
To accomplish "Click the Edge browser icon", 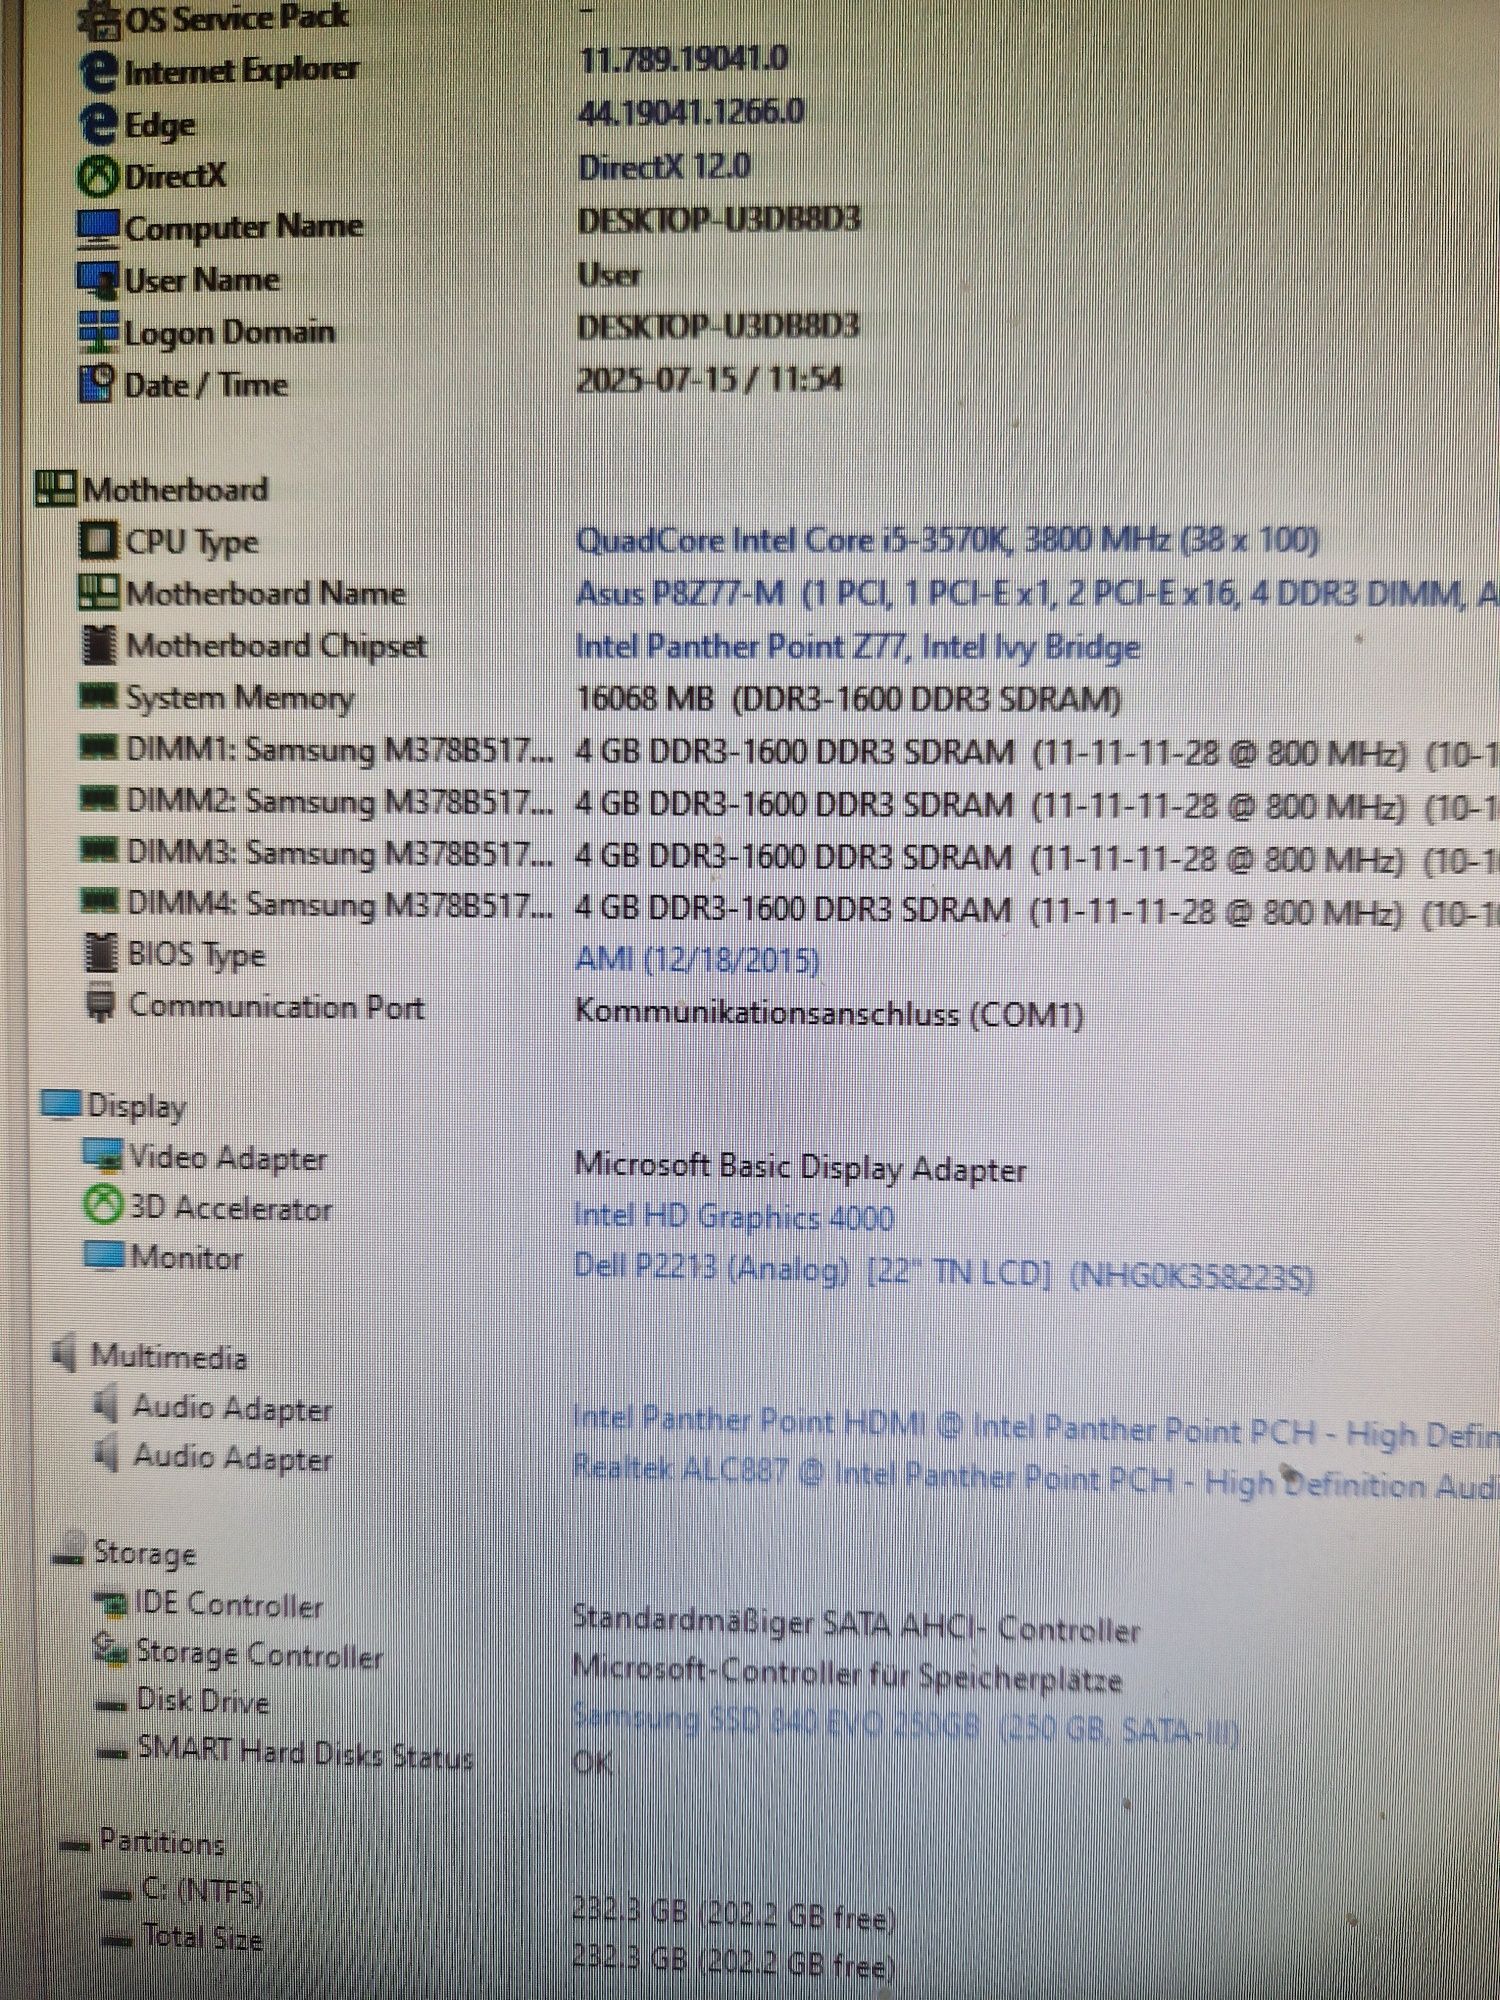I will coord(98,124).
